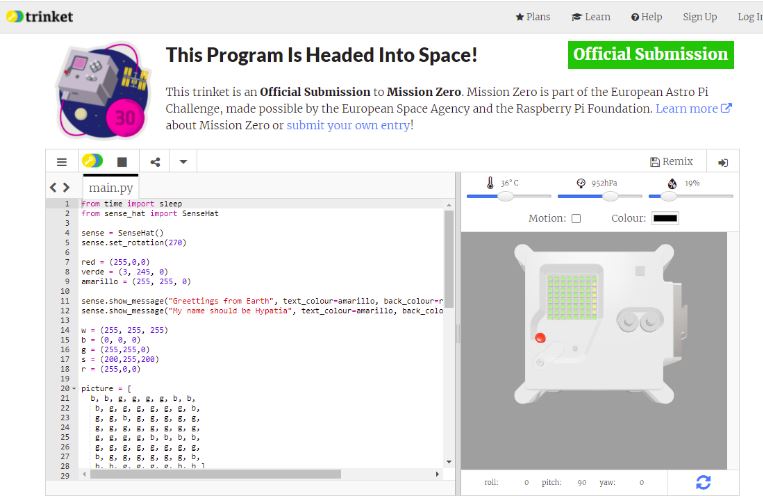Viewport: 763px width, 496px height.
Task: Click the Remix button
Action: point(671,161)
